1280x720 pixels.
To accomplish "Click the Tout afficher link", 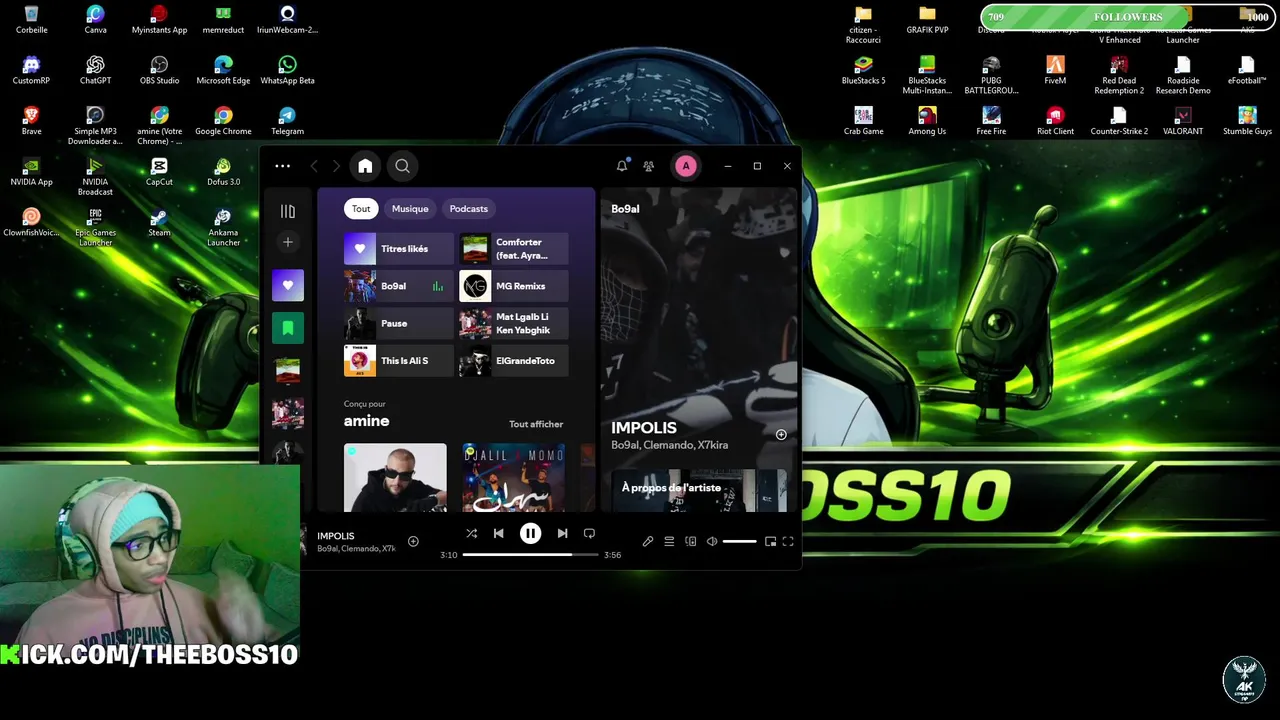I will tap(536, 424).
